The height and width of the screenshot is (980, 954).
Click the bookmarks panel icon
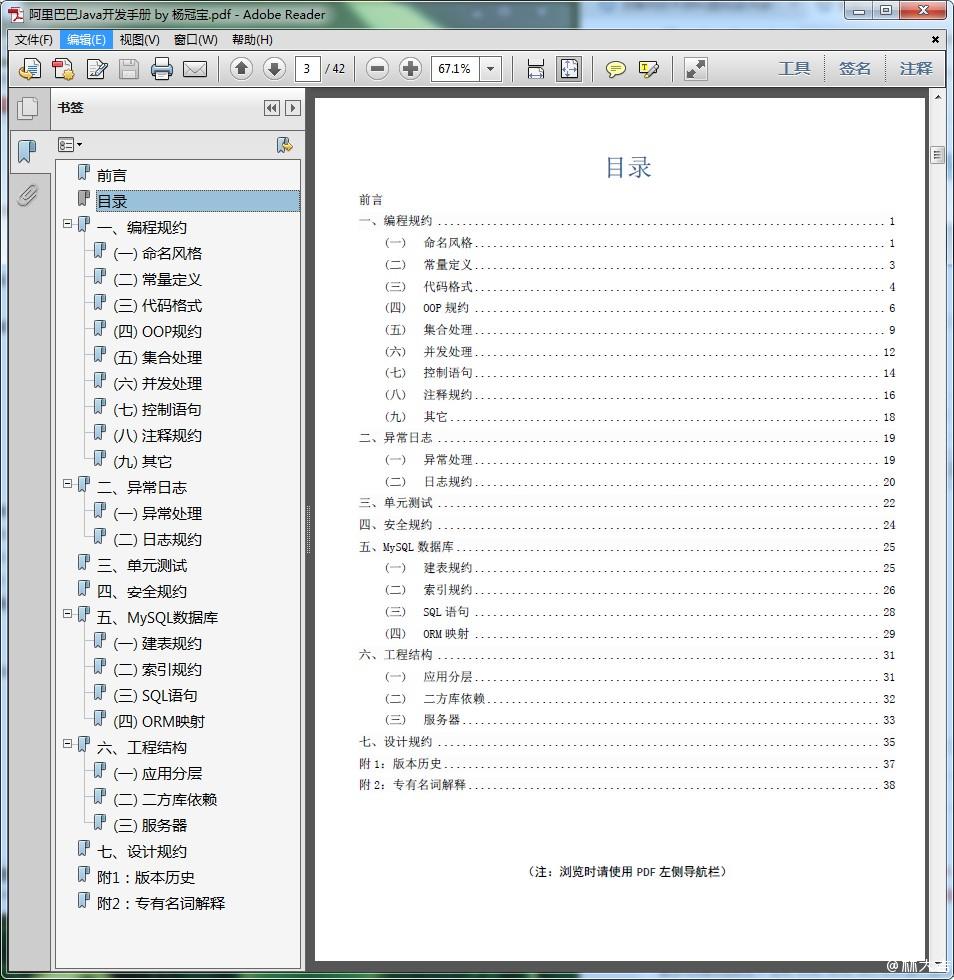(x=28, y=151)
